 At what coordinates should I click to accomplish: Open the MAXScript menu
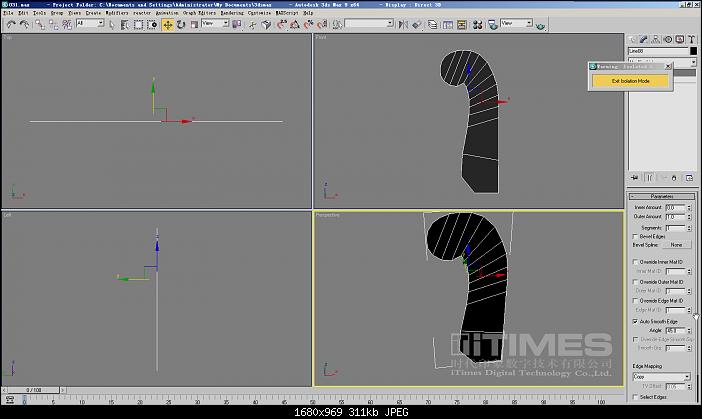click(287, 13)
